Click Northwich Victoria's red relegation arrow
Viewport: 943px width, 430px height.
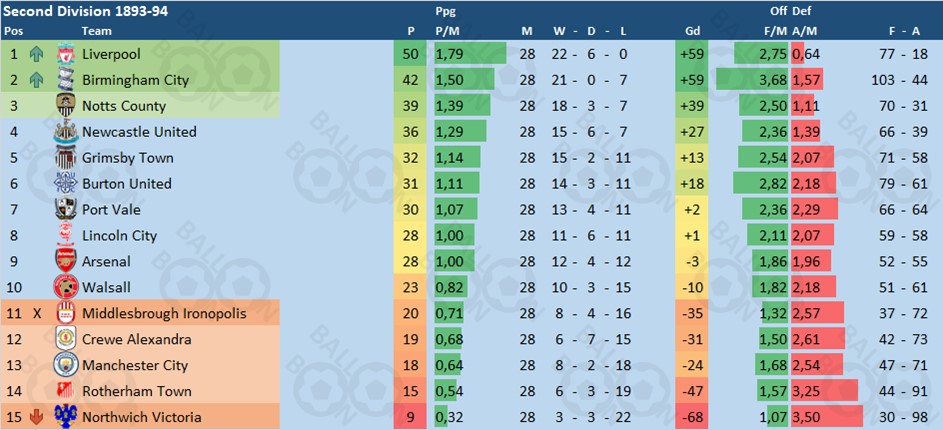37,417
